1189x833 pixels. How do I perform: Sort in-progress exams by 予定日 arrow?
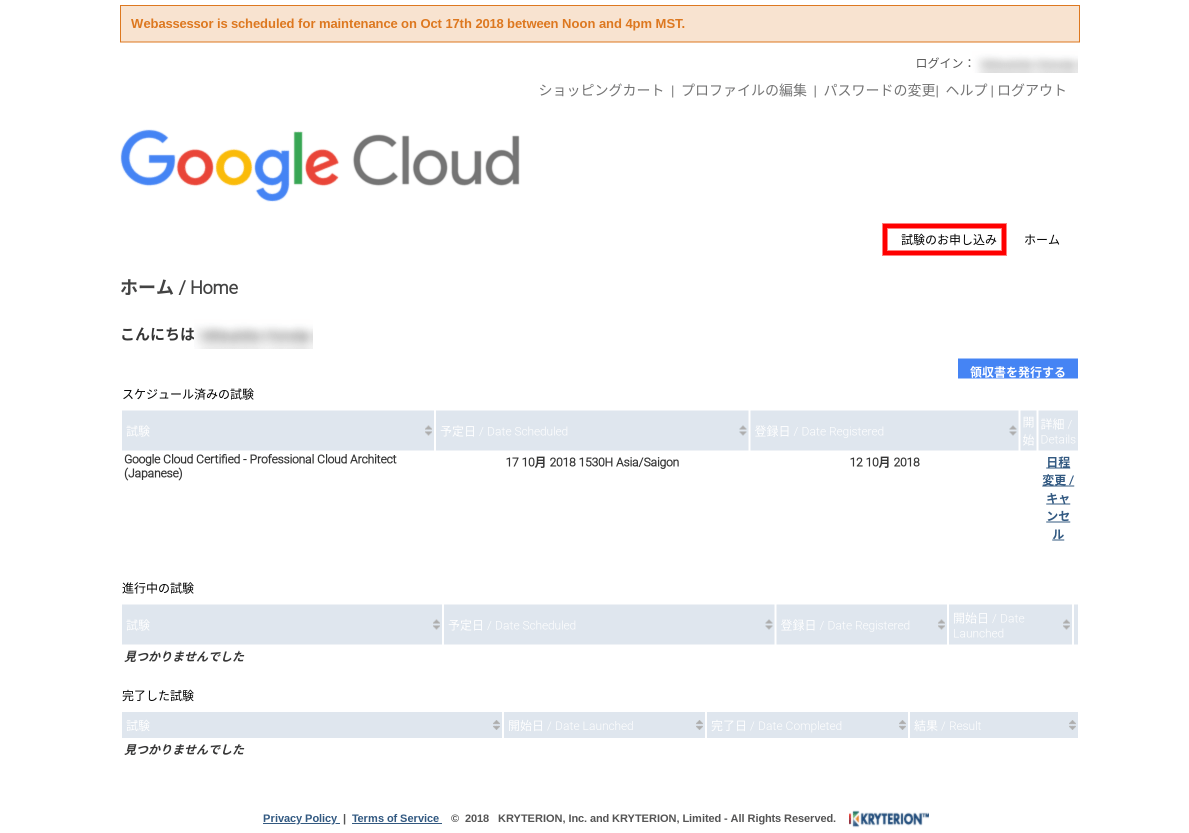point(768,625)
